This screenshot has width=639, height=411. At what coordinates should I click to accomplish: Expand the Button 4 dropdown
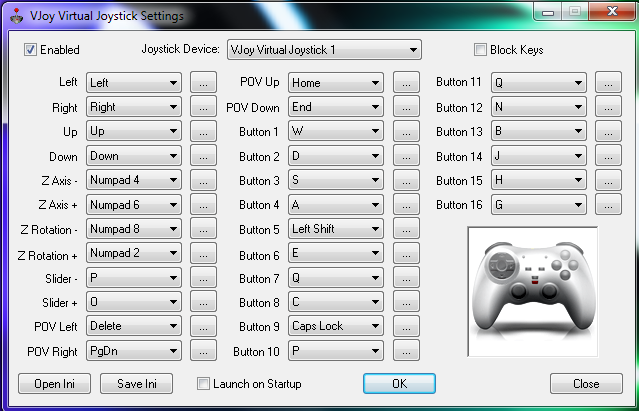pos(336,204)
